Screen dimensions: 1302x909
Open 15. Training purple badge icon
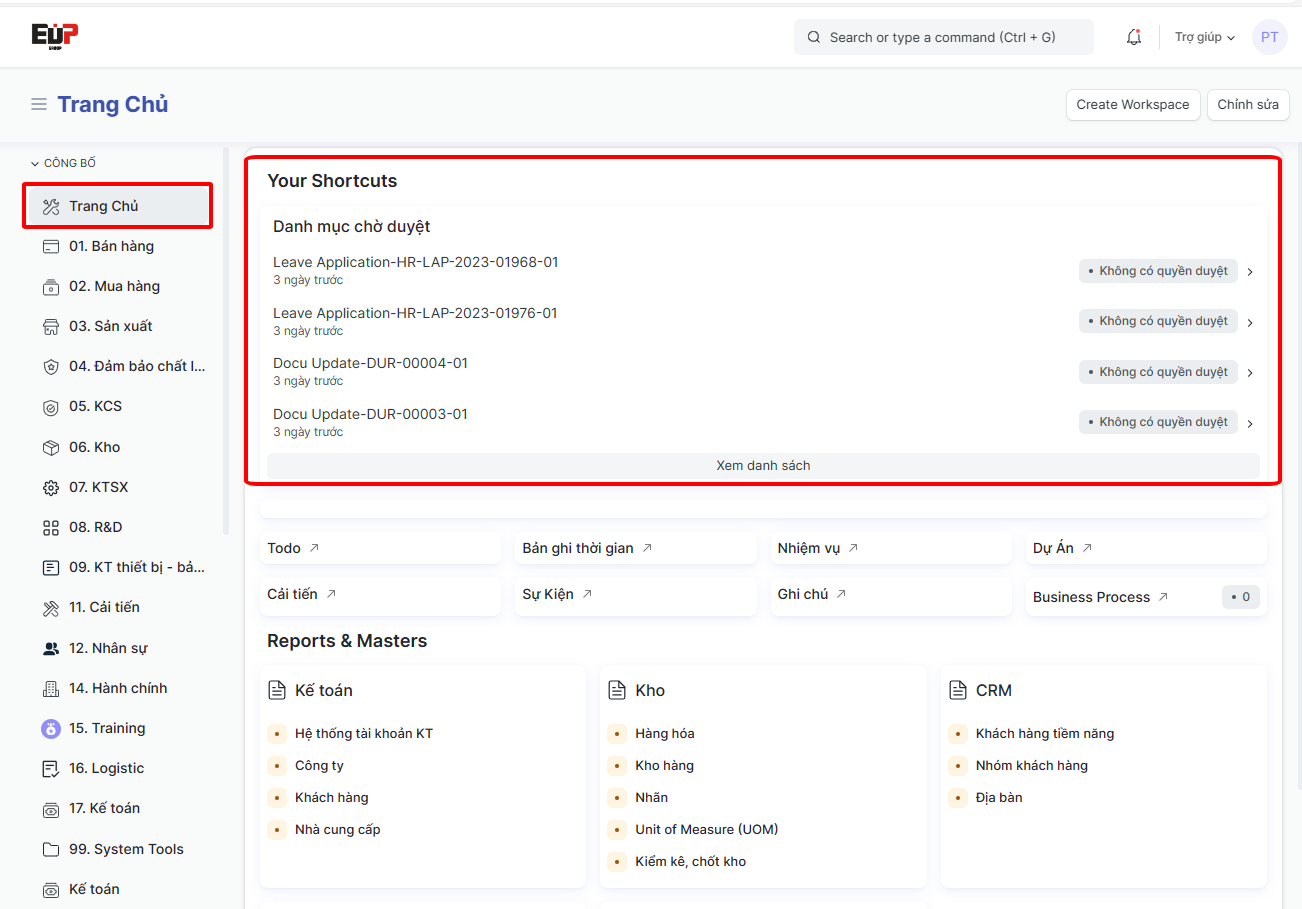pyautogui.click(x=51, y=728)
